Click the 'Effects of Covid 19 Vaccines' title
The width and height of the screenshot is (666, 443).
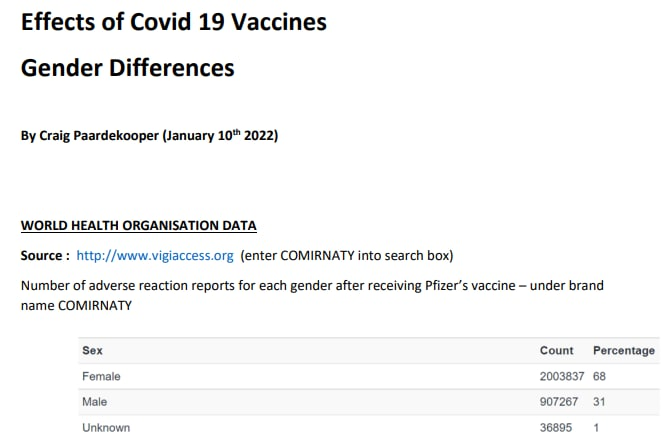174,22
